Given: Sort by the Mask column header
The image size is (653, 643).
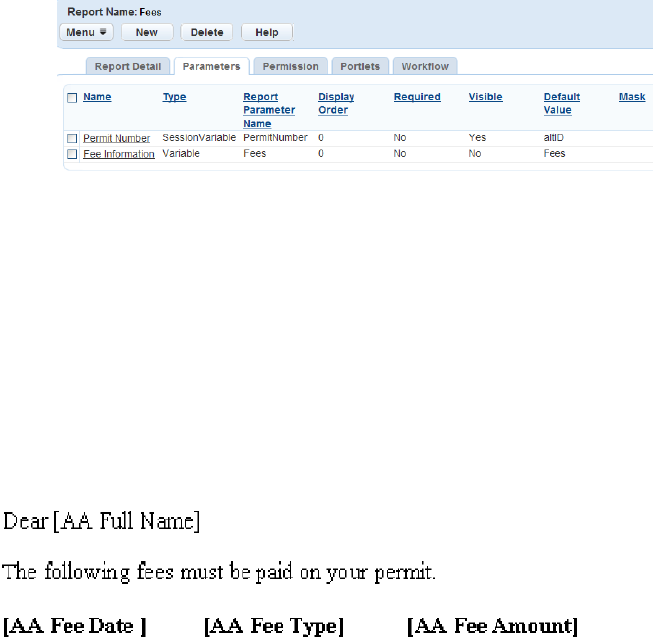Looking at the screenshot, I should coord(632,97).
